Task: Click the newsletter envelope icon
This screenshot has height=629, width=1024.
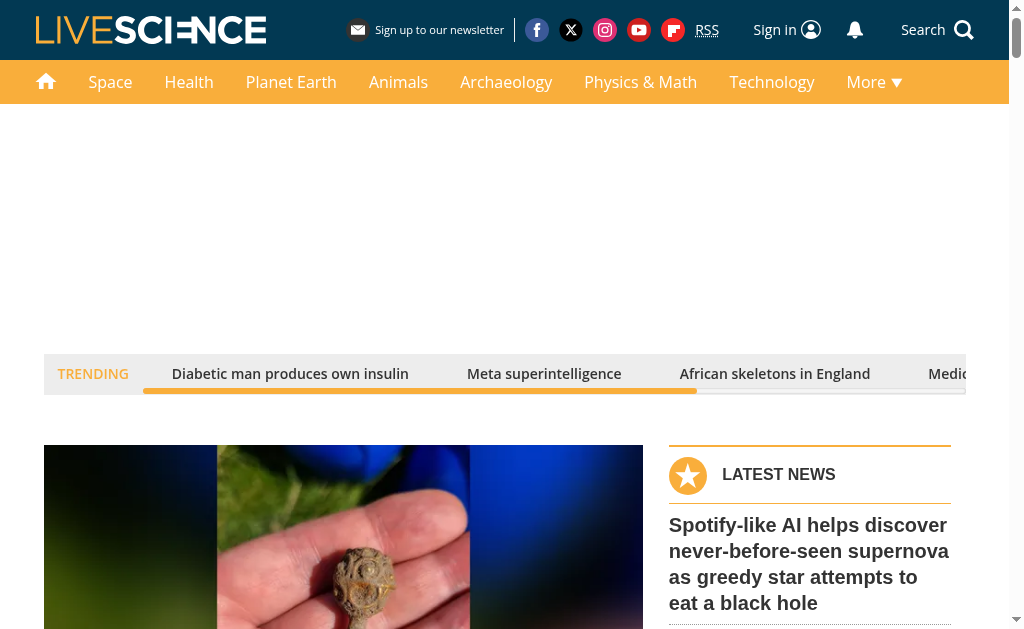Action: 357,30
